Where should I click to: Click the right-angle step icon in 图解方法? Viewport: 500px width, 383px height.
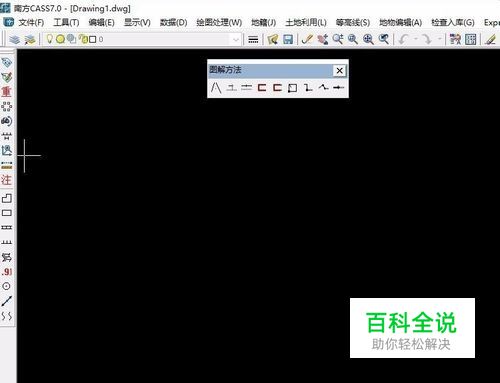(x=308, y=88)
